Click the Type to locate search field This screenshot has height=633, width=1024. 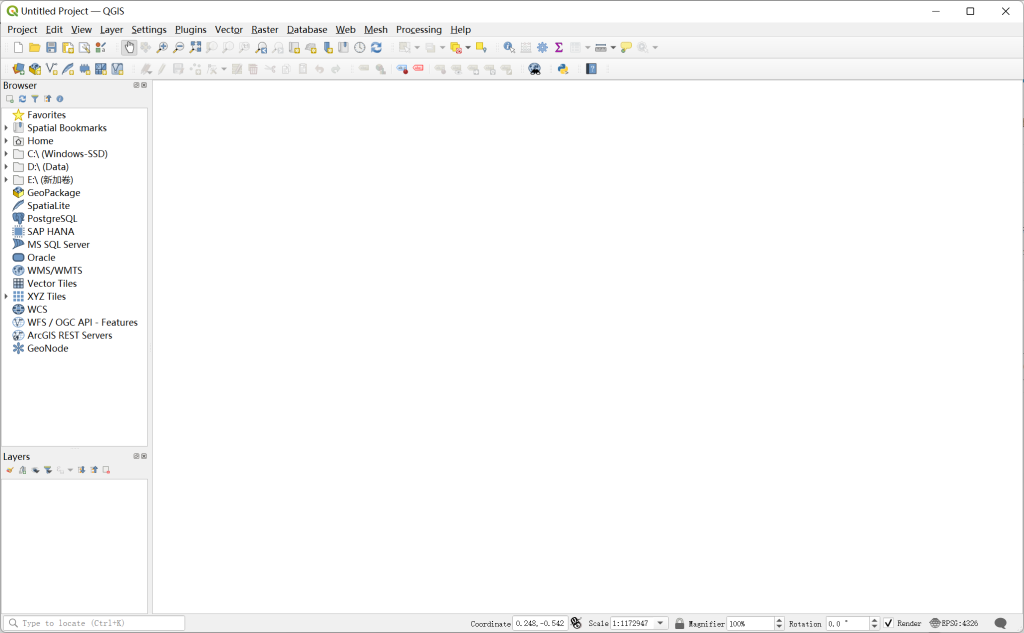pyautogui.click(x=94, y=623)
